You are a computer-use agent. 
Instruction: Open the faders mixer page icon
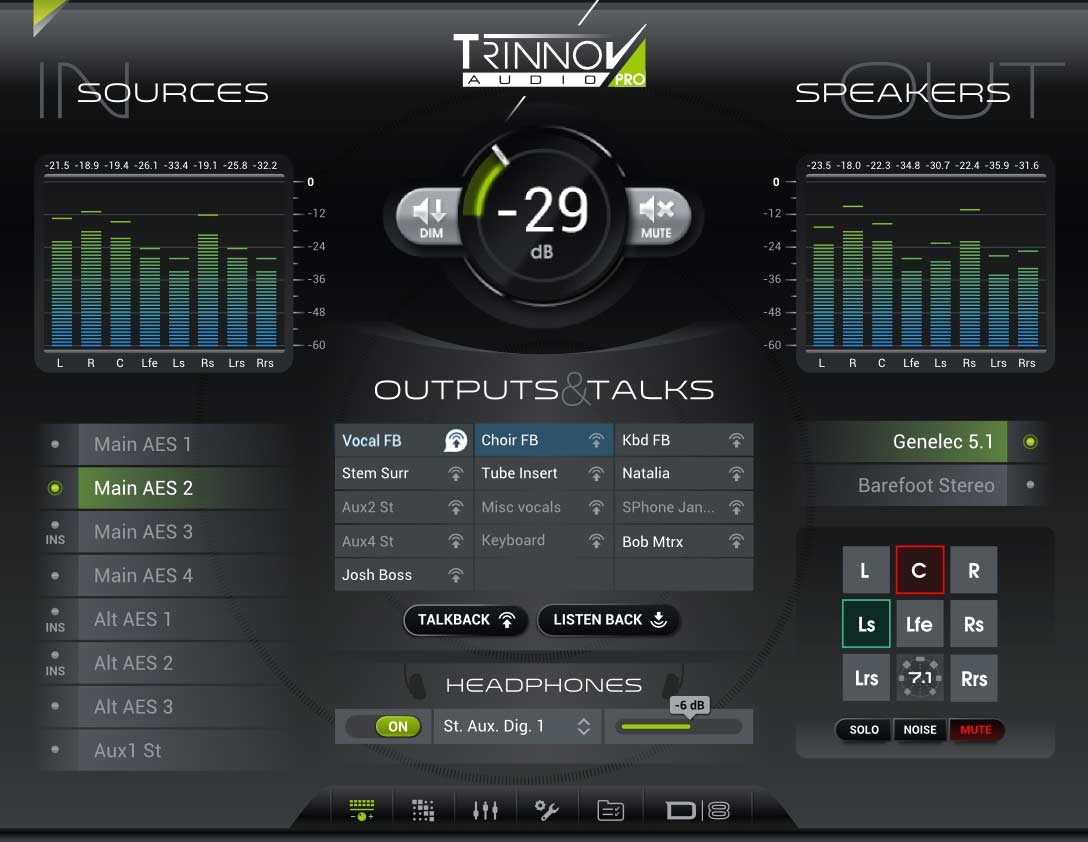tap(485, 810)
